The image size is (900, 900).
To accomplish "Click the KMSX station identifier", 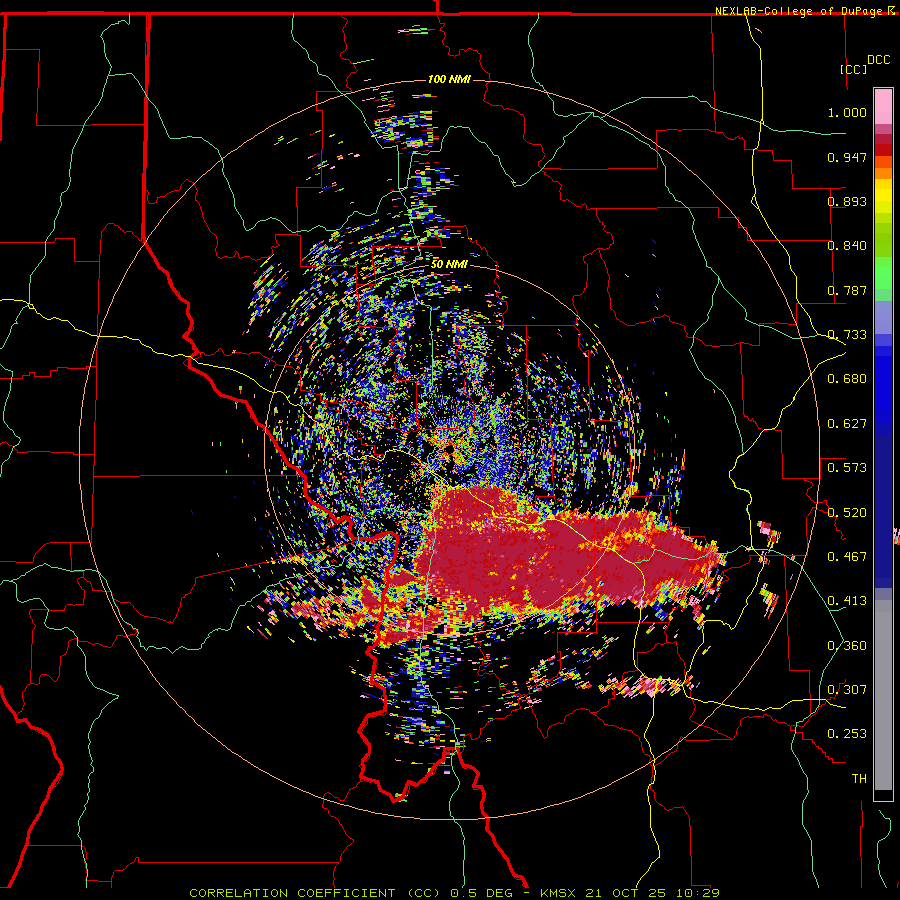I will [558, 893].
